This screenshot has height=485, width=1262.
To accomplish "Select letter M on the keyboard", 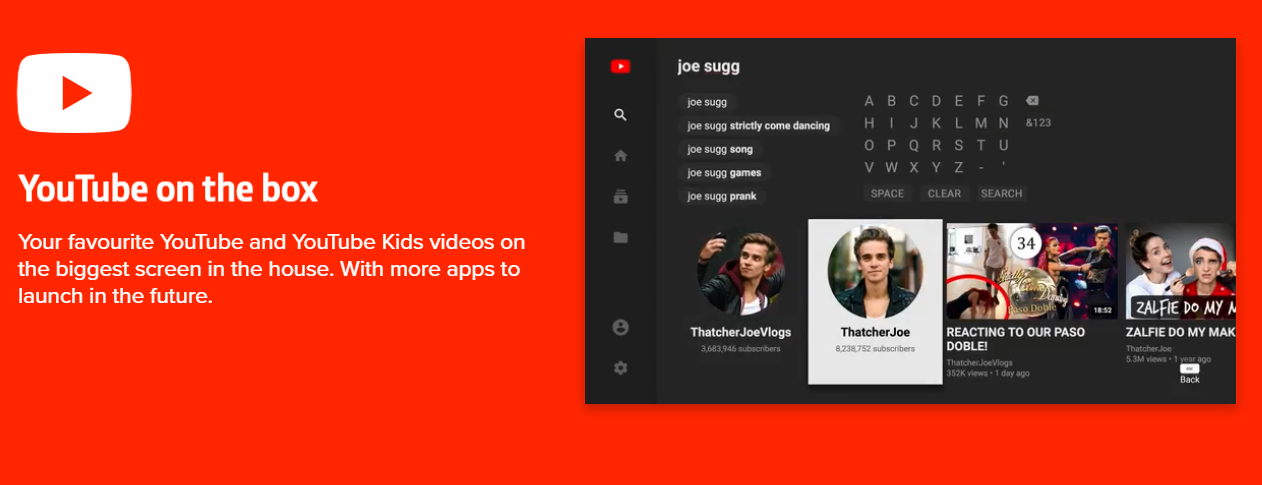I will tap(981, 123).
